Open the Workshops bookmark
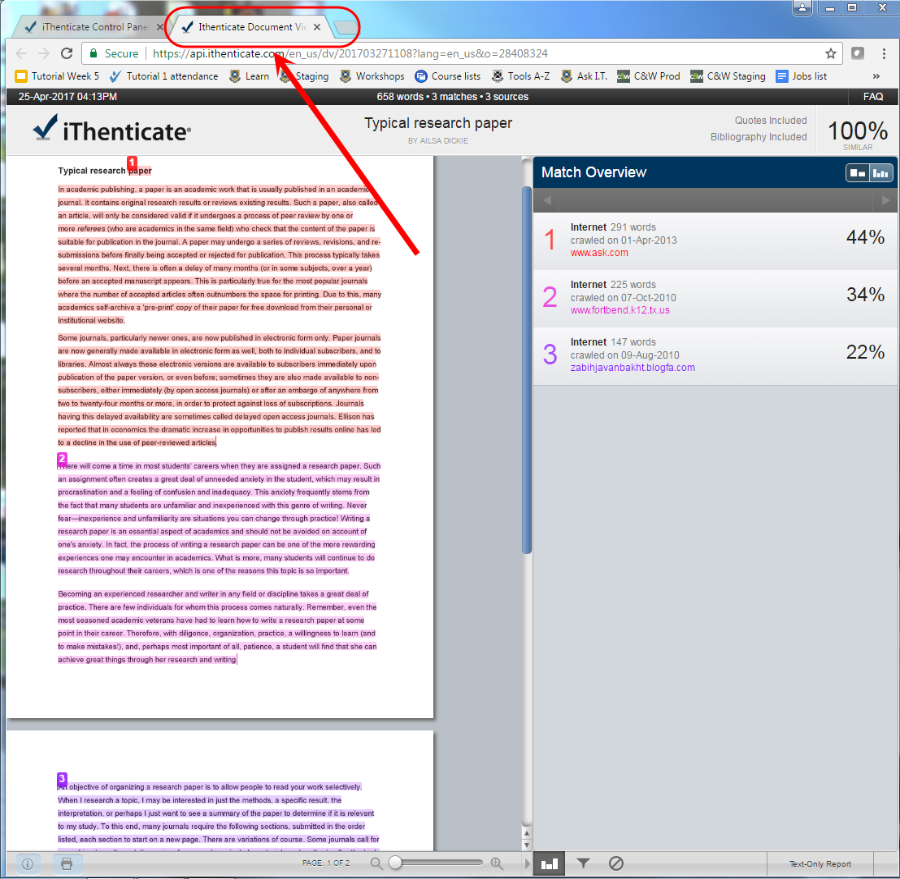This screenshot has width=900, height=879. tap(371, 76)
